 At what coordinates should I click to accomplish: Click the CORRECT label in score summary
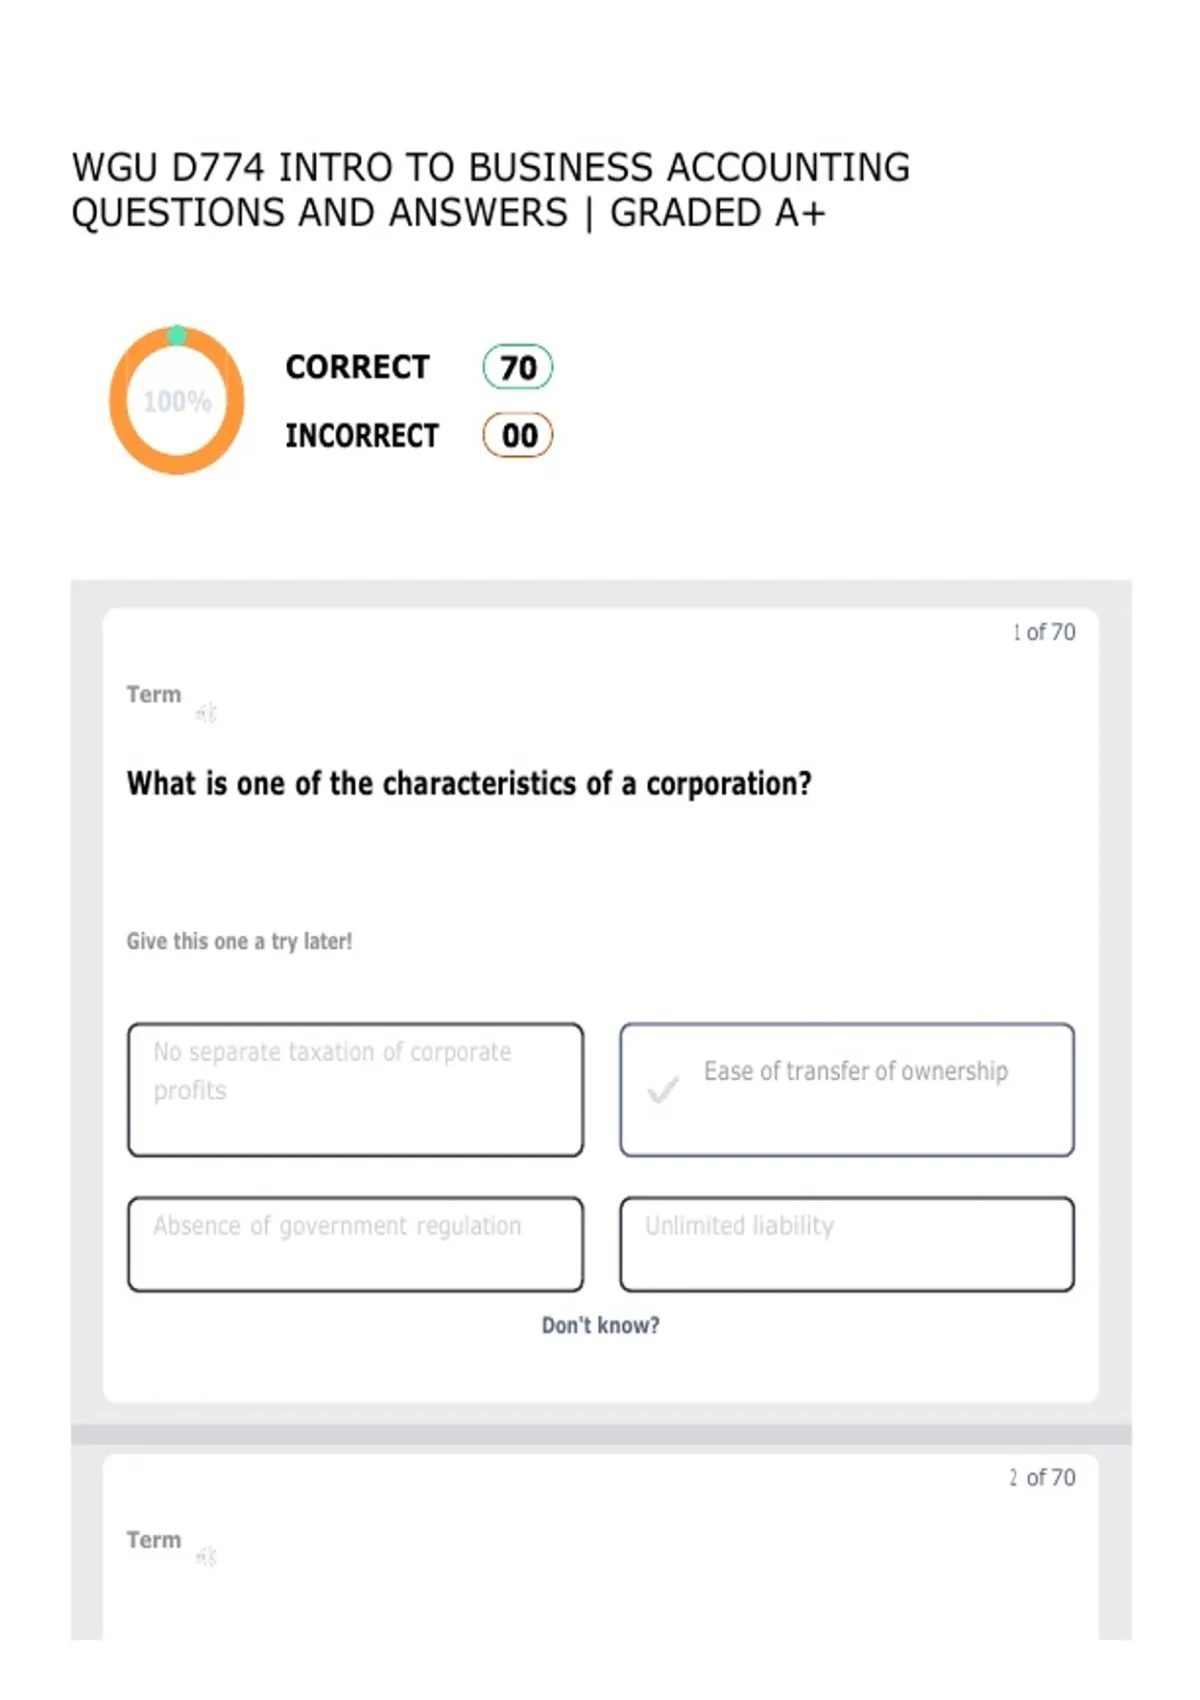pyautogui.click(x=357, y=367)
